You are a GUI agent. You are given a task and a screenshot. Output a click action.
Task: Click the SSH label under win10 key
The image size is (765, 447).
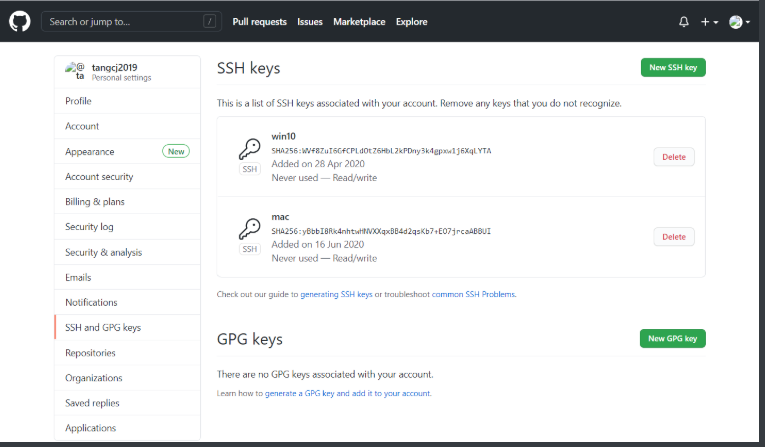click(x=250, y=169)
